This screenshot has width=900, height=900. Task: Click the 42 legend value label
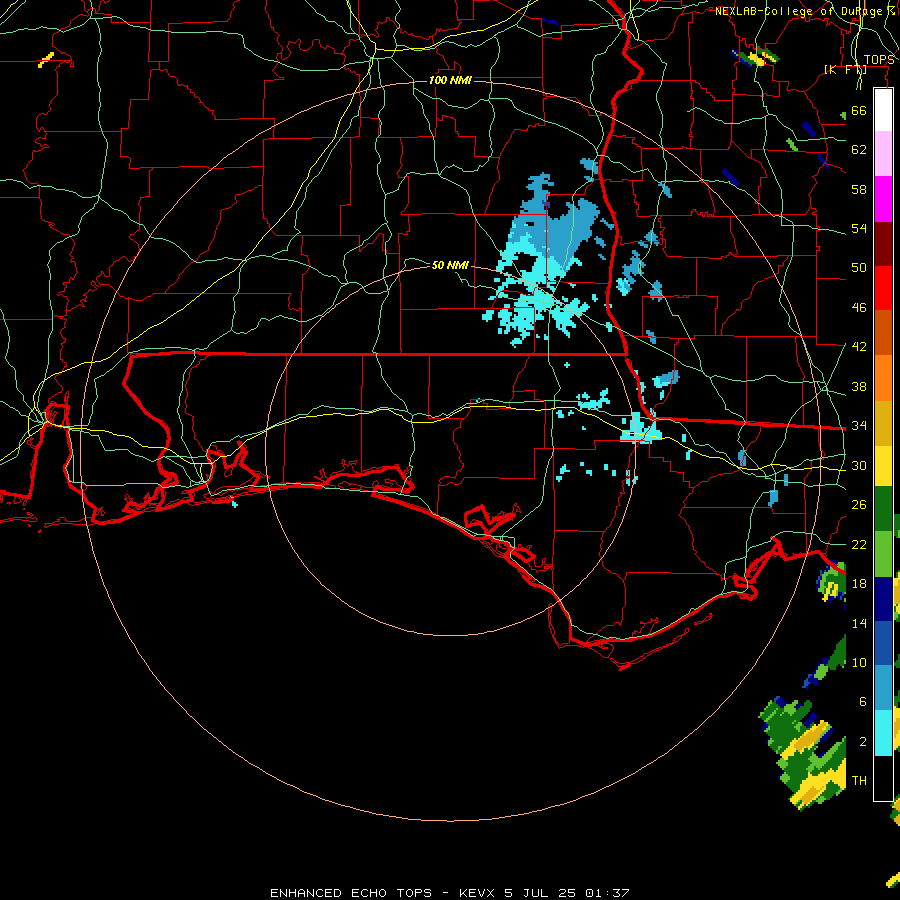(859, 347)
